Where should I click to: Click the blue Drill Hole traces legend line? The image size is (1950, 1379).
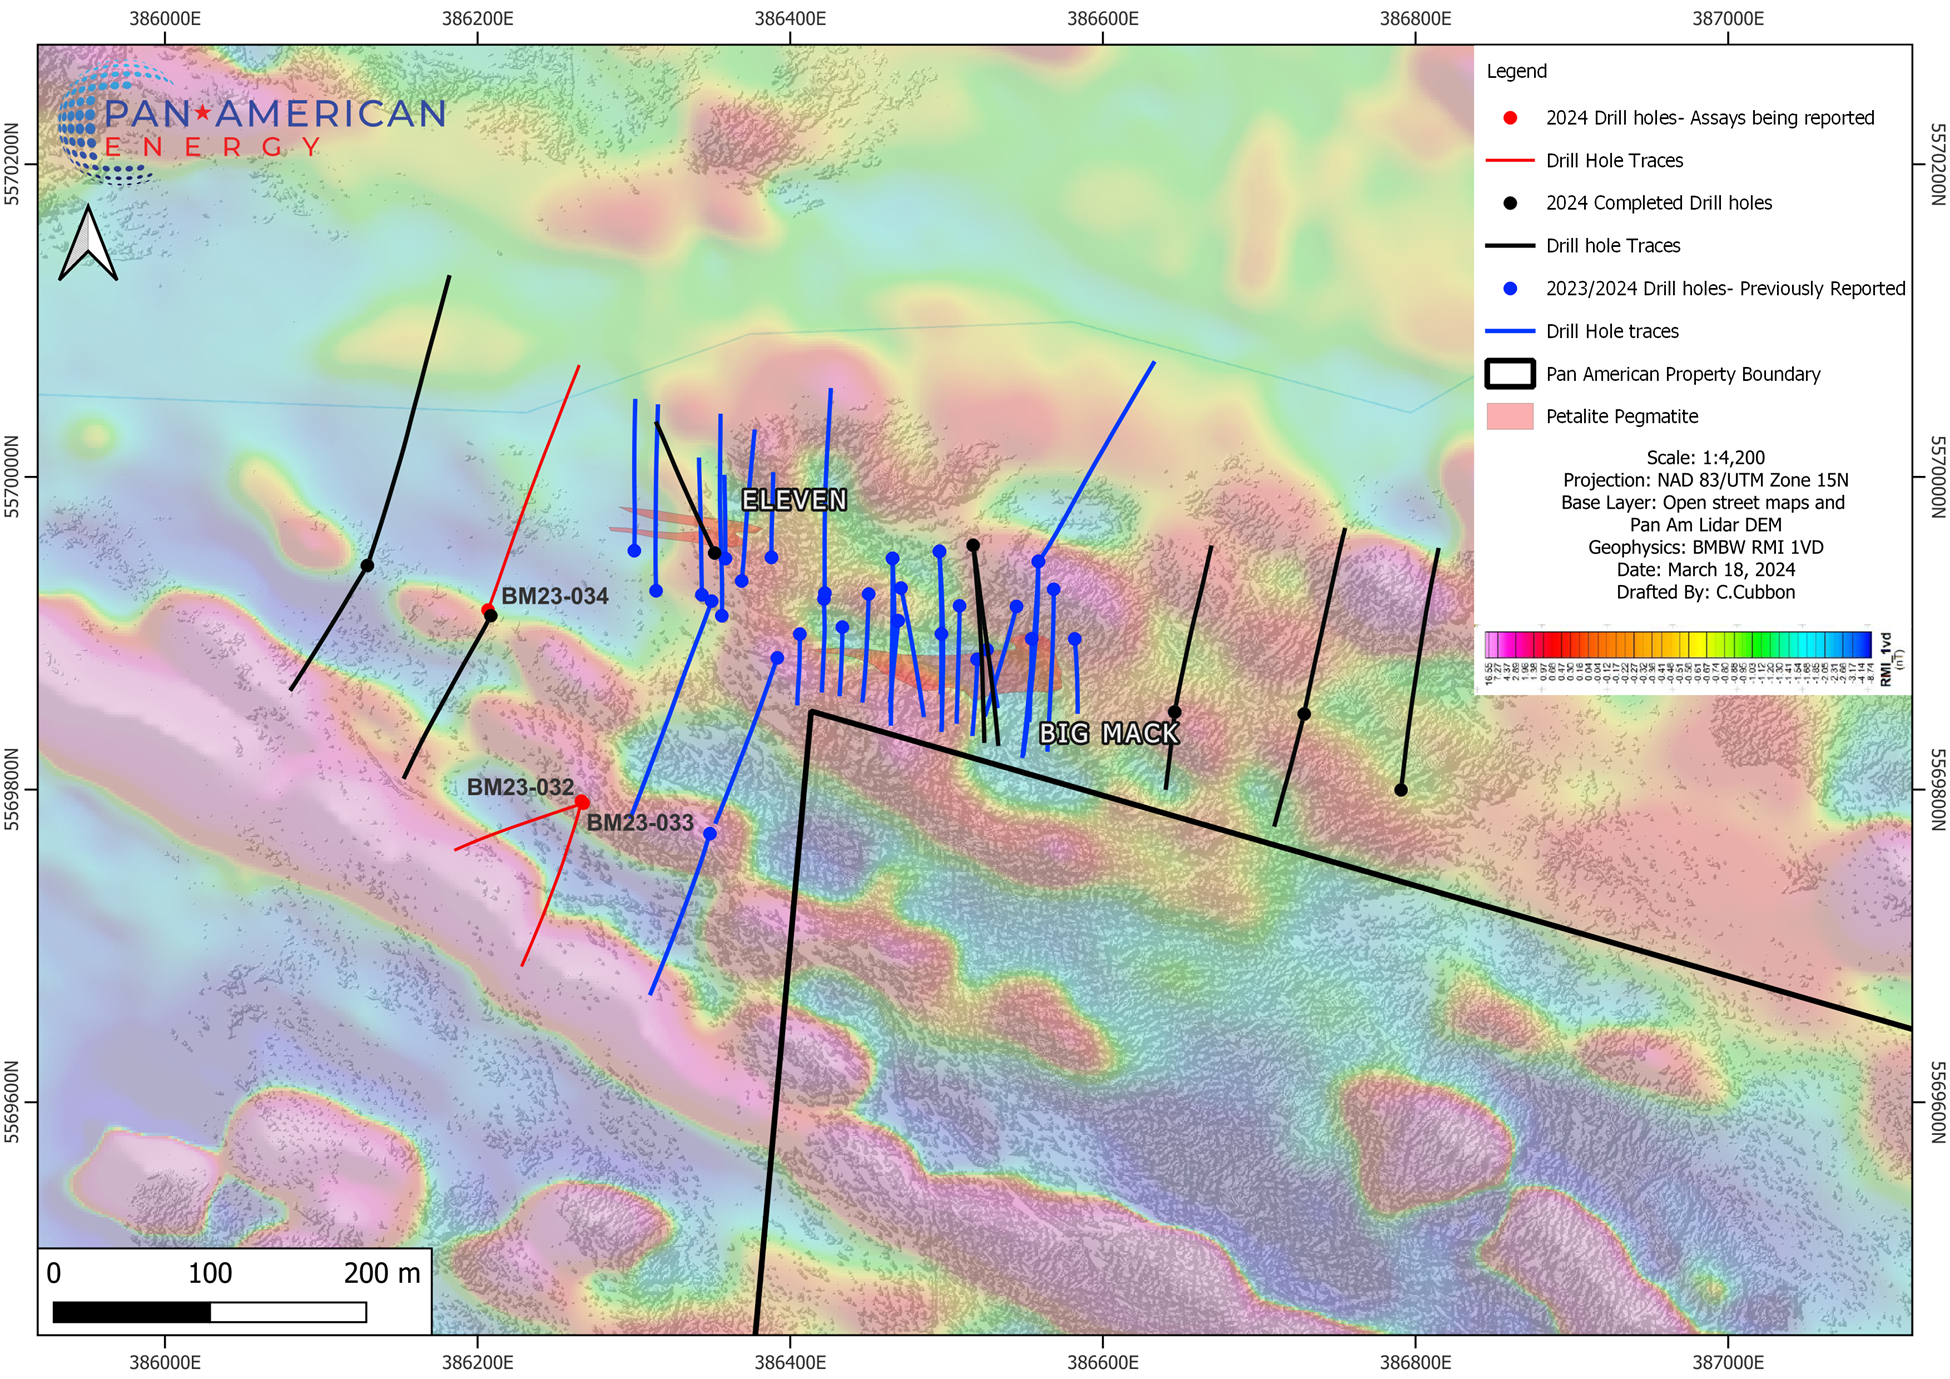[x=1510, y=331]
